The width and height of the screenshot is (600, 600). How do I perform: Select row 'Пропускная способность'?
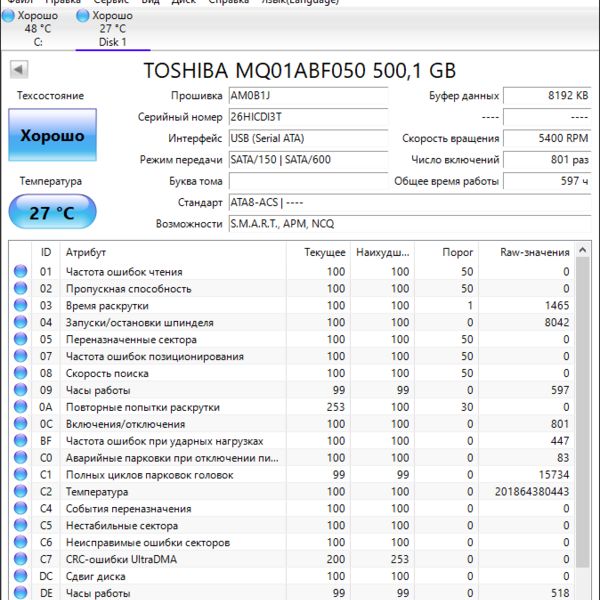[292, 288]
